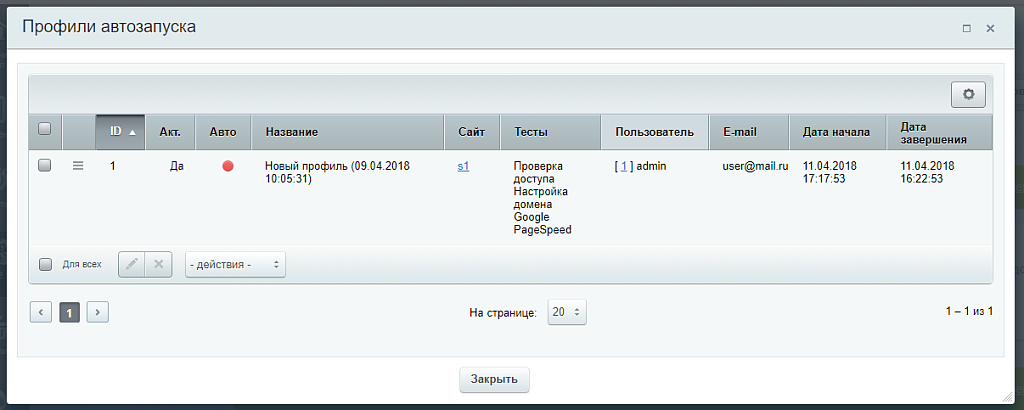Go to previous page arrow

(x=41, y=312)
